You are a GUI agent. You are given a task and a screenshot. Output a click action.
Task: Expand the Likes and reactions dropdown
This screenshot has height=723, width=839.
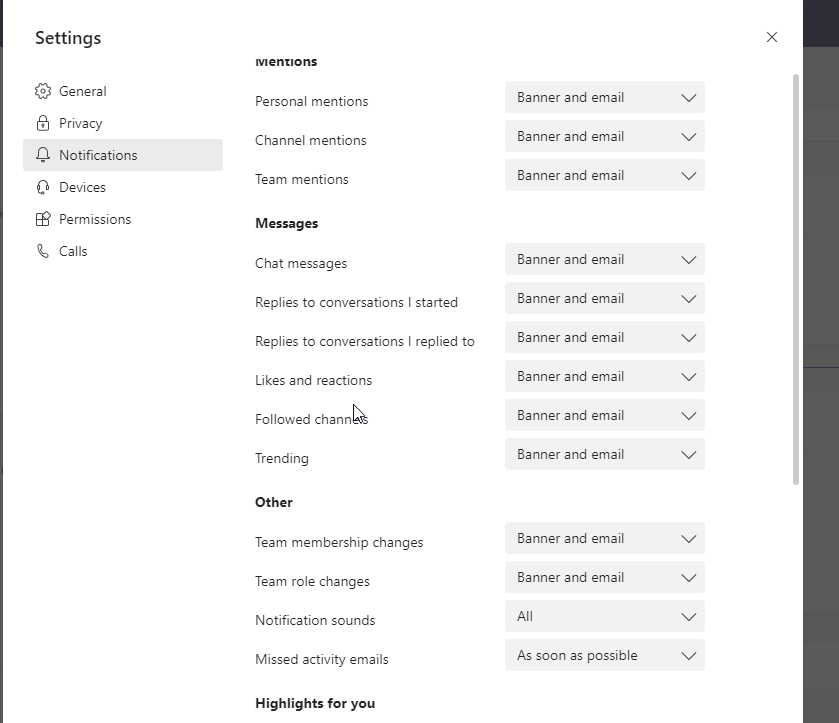pos(604,377)
